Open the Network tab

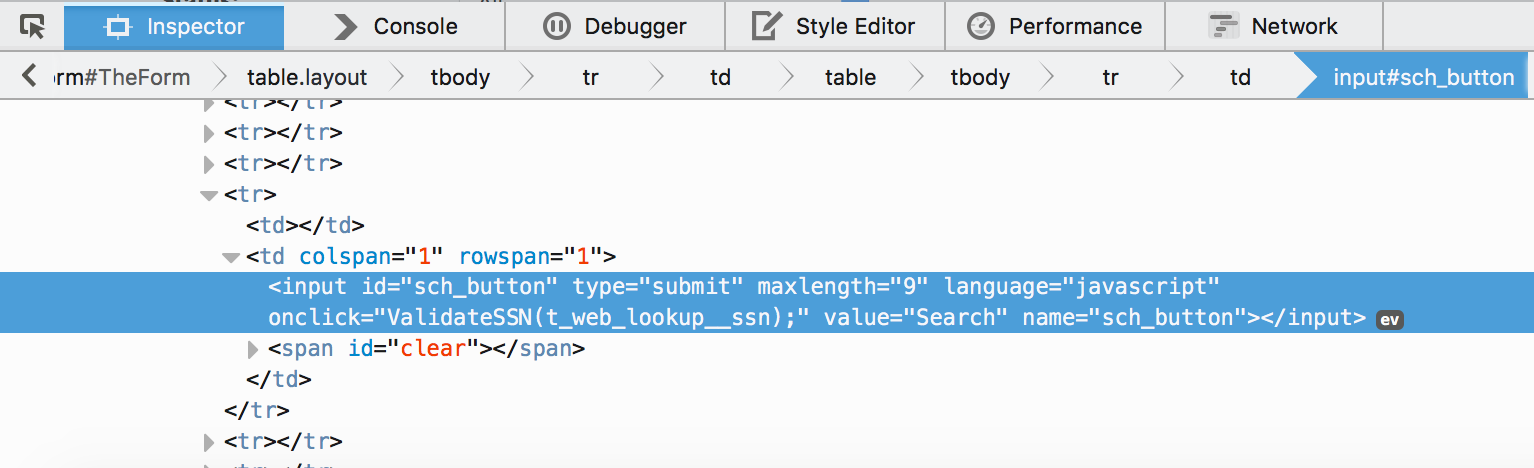1274,26
